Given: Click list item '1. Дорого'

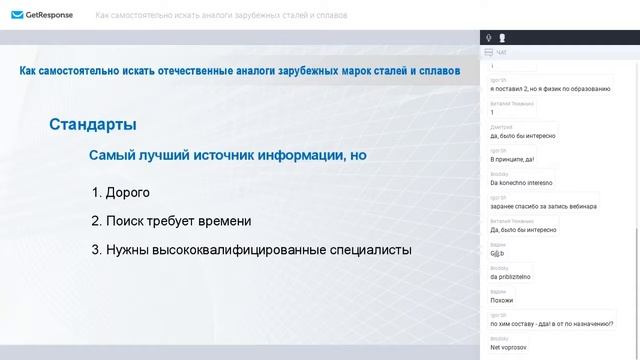Looking at the screenshot, I should [120, 192].
